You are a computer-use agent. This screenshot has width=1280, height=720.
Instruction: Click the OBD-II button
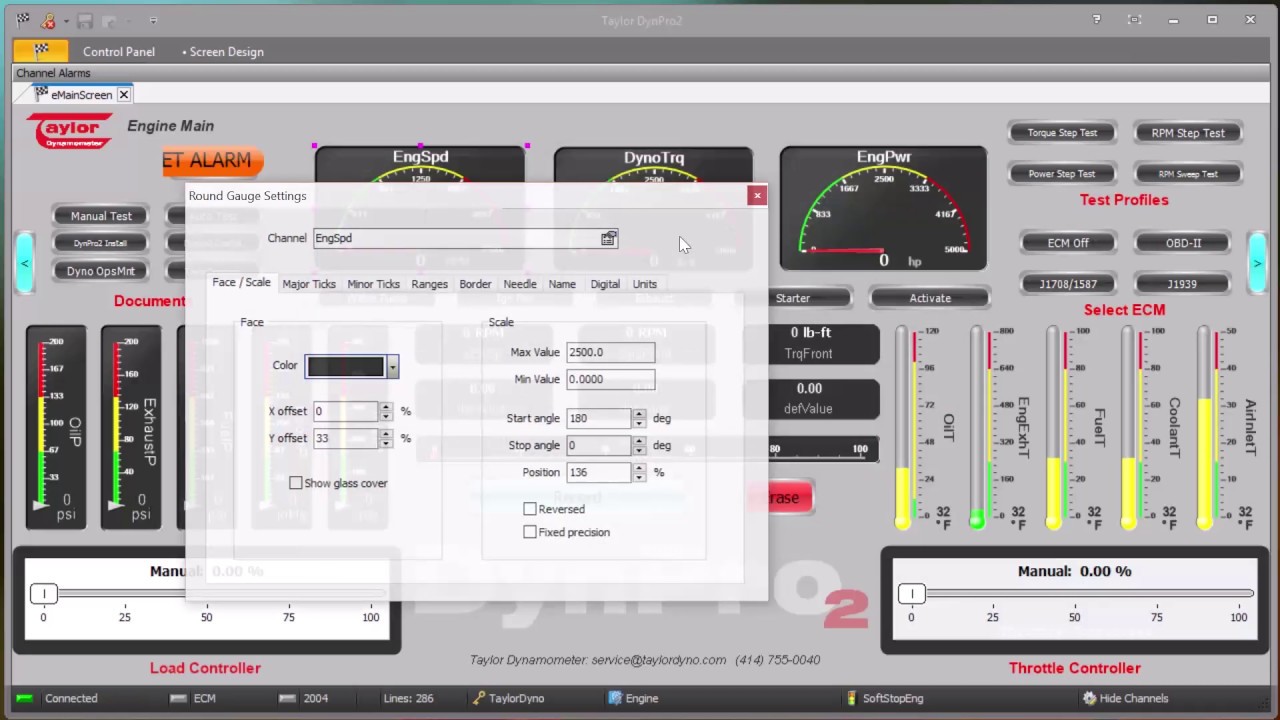coord(1184,243)
